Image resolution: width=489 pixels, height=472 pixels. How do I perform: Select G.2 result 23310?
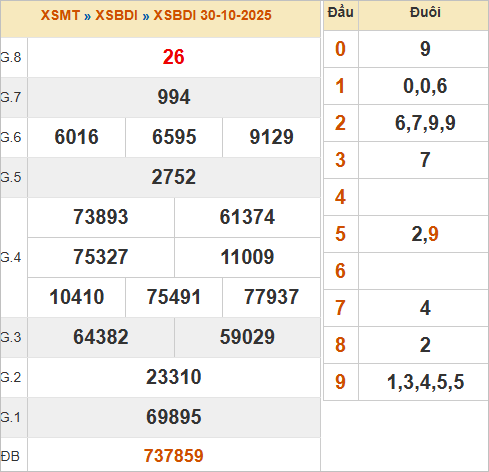click(x=174, y=377)
